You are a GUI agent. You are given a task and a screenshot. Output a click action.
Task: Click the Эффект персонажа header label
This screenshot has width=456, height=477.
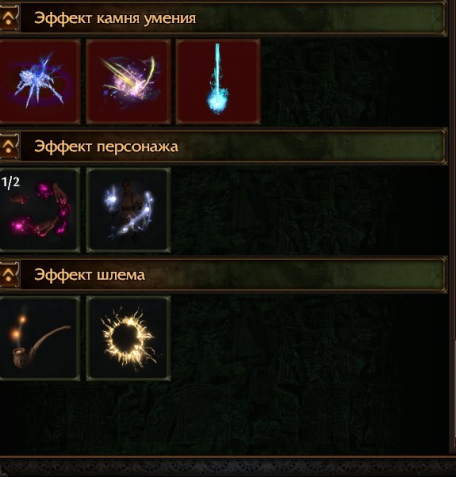click(x=106, y=147)
